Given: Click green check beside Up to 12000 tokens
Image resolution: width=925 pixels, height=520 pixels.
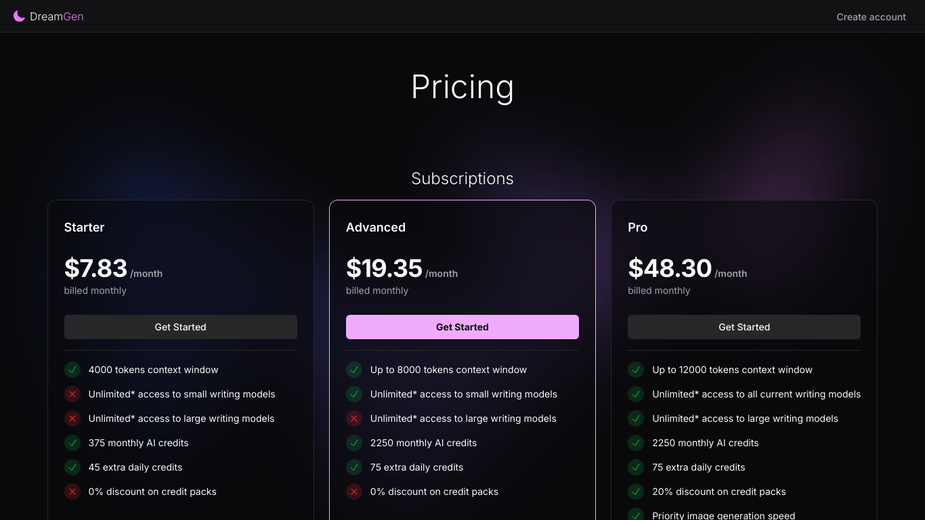Looking at the screenshot, I should [x=636, y=369].
